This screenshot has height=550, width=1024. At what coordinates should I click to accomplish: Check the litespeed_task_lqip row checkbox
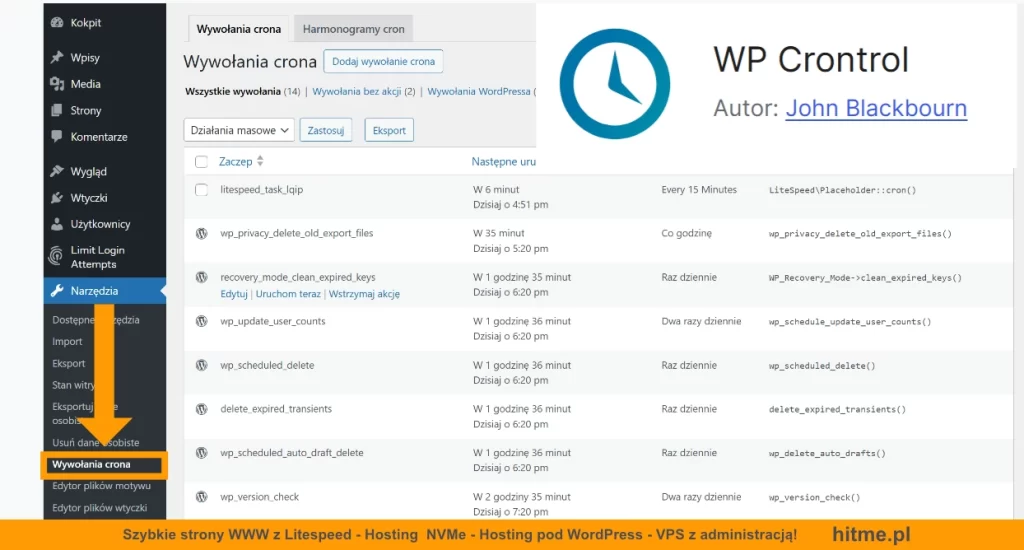click(201, 189)
